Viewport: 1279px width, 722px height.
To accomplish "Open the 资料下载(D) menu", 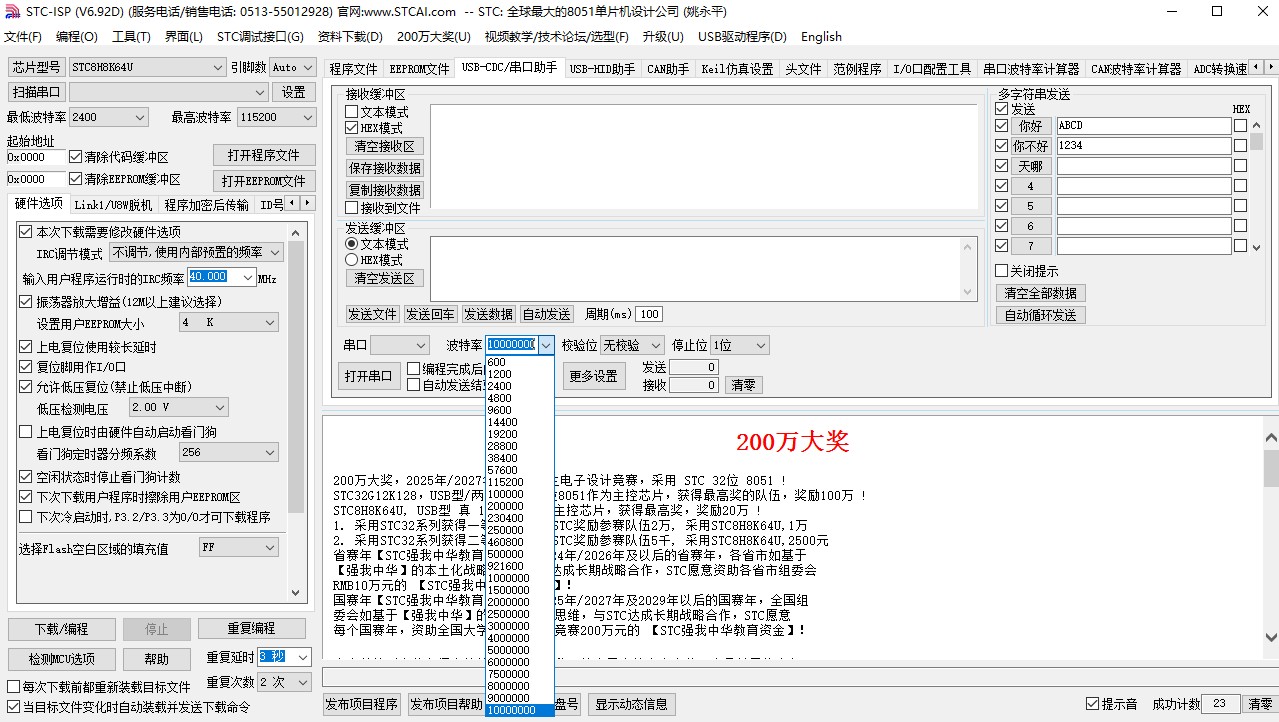I will (350, 37).
